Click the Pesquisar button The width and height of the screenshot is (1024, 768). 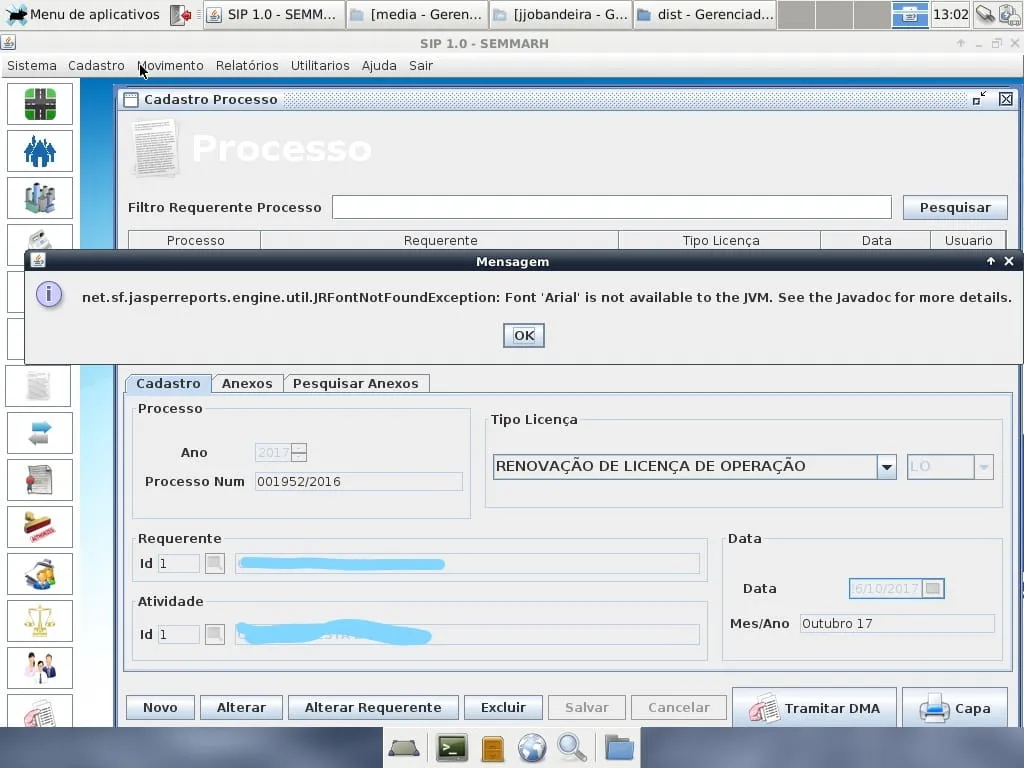coord(955,207)
